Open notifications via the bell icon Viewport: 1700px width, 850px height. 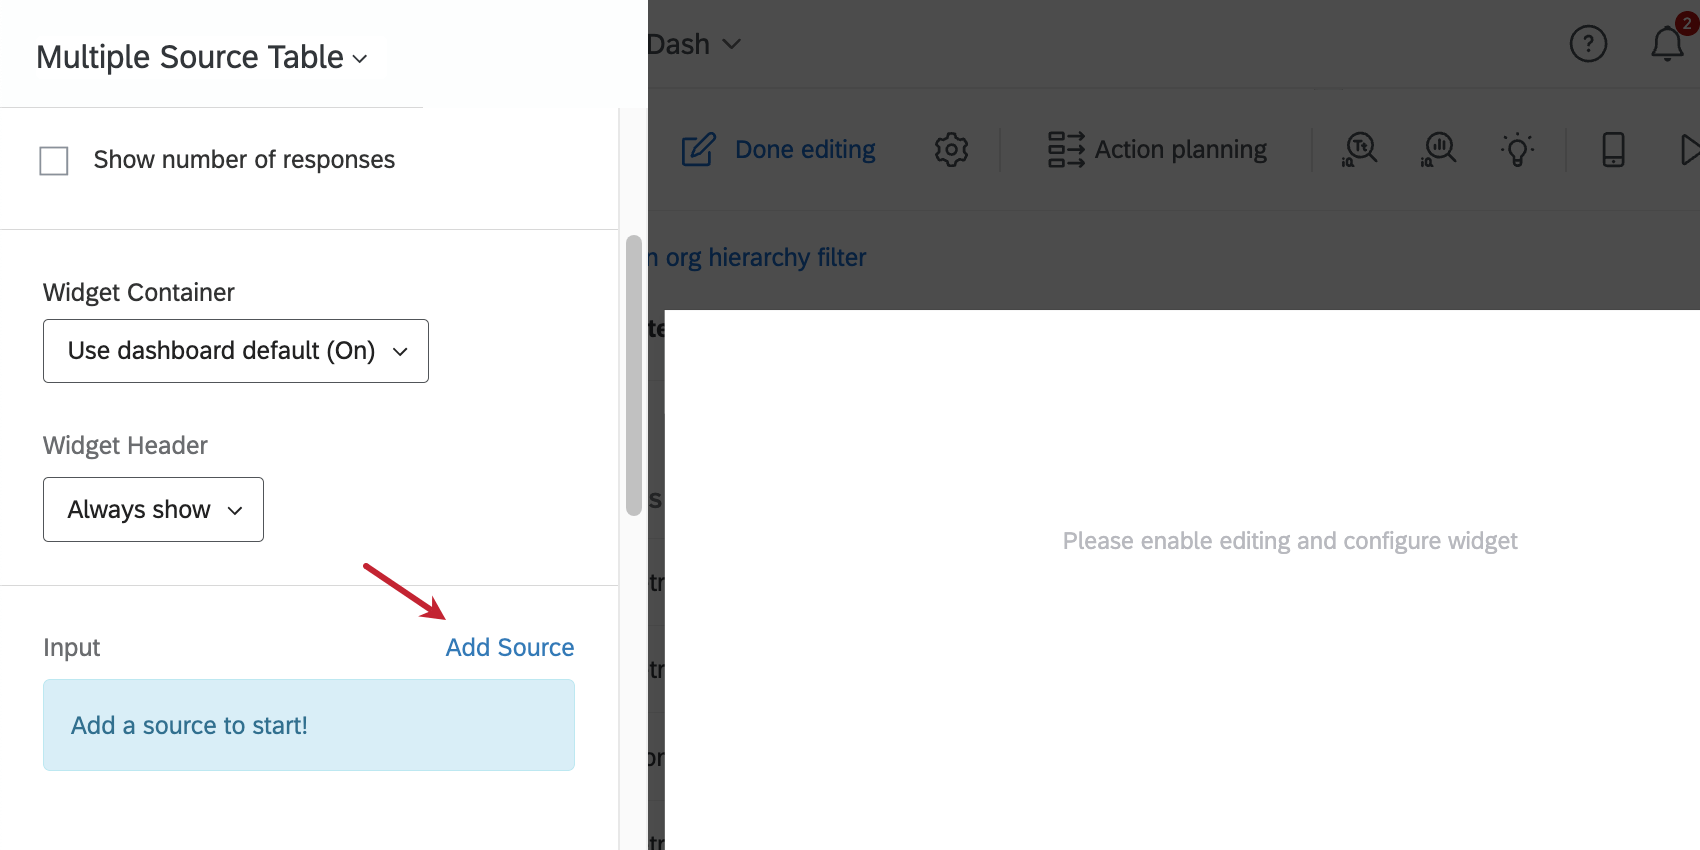coord(1665,45)
